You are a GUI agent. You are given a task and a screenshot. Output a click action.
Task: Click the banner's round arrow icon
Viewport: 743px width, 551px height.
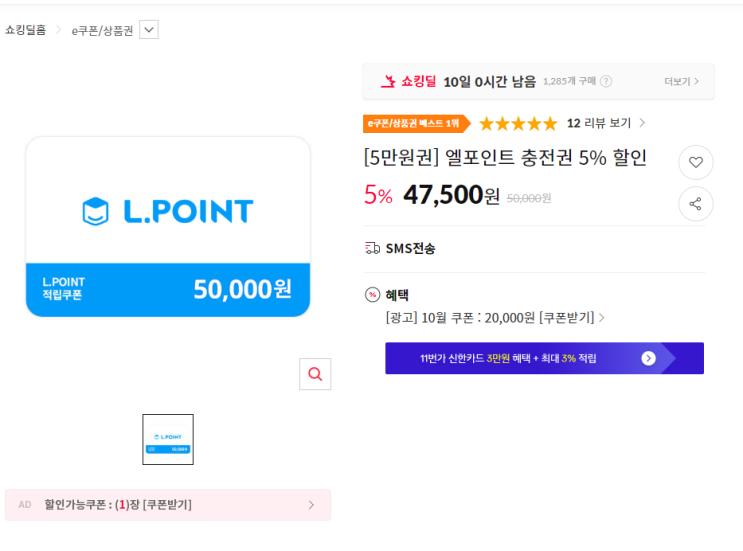point(648,358)
